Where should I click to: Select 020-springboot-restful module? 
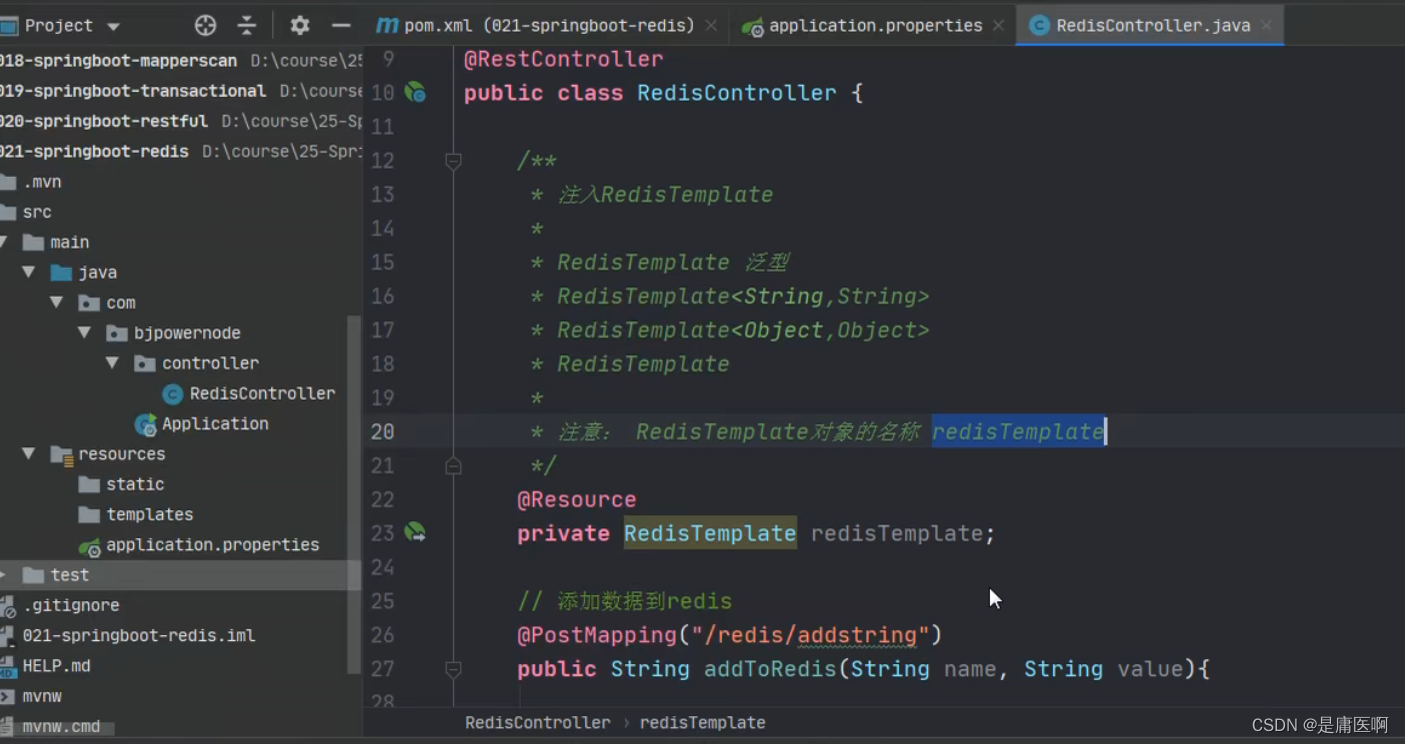point(104,121)
